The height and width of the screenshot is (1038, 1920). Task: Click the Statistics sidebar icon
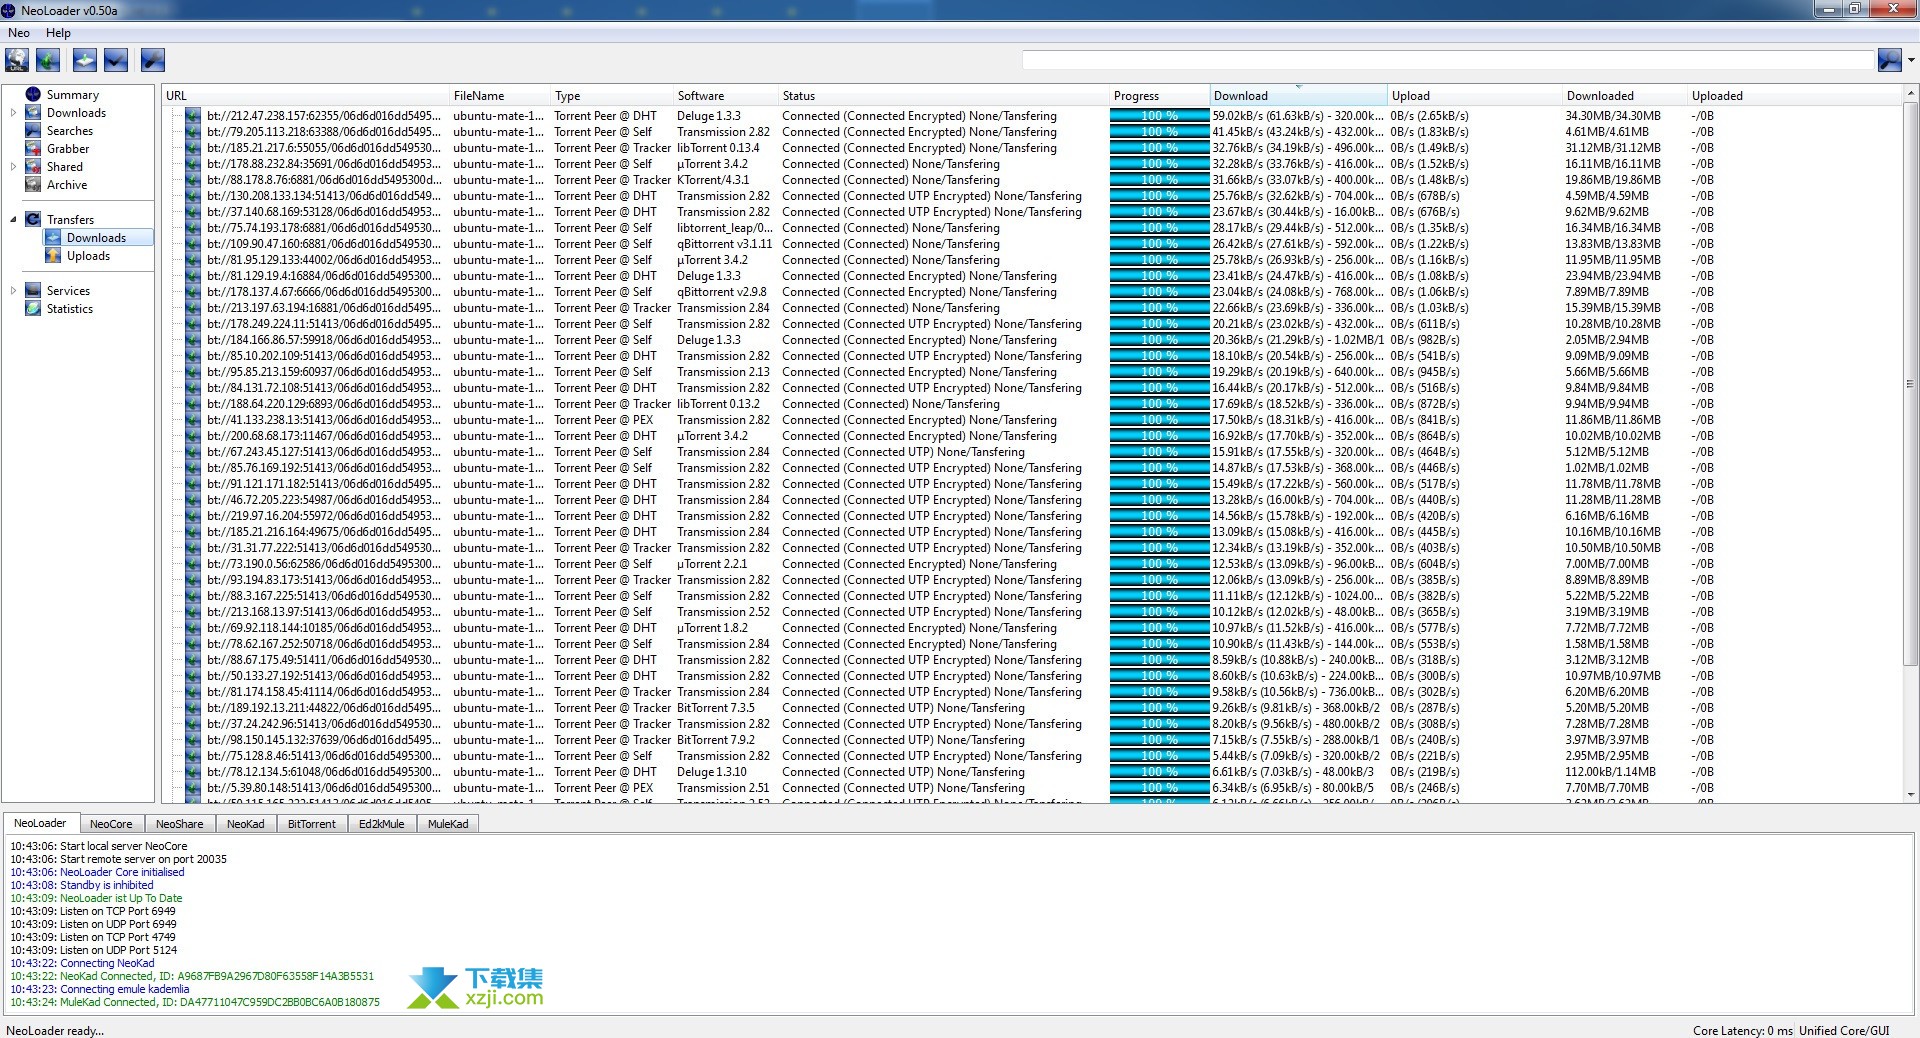33,309
